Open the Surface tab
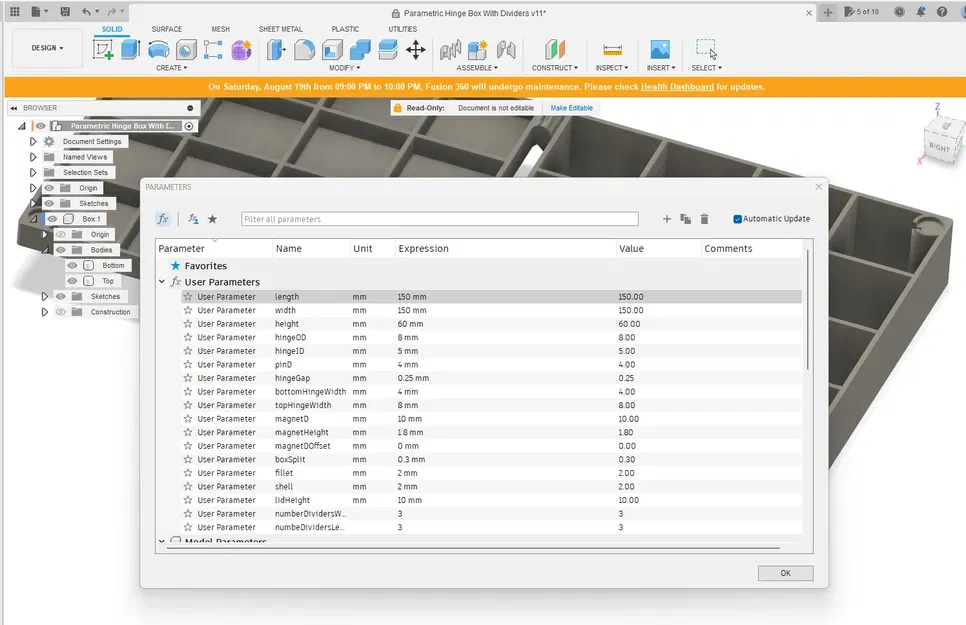Screen dimensions: 966x625 point(166,29)
